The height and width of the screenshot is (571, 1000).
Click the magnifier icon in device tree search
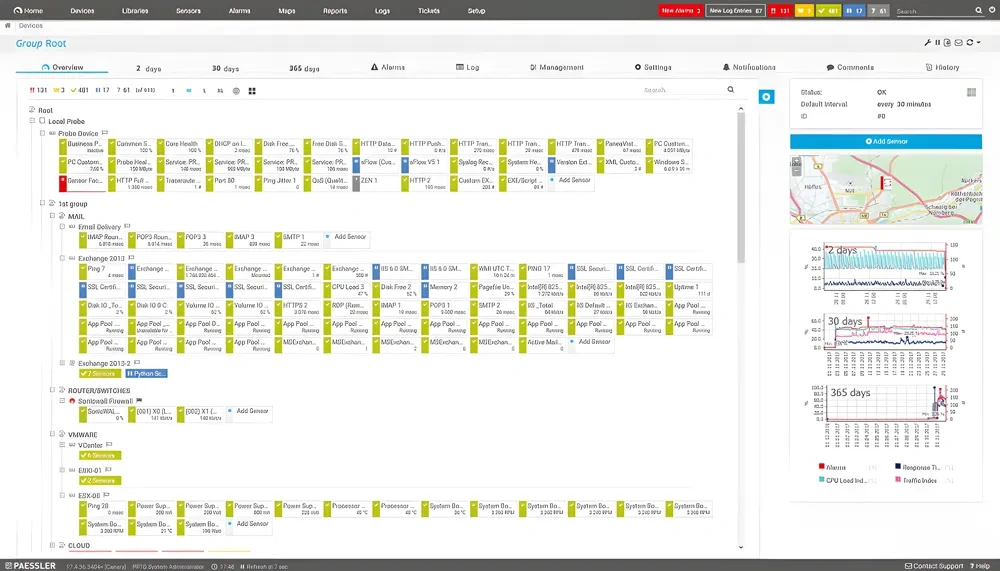point(731,90)
